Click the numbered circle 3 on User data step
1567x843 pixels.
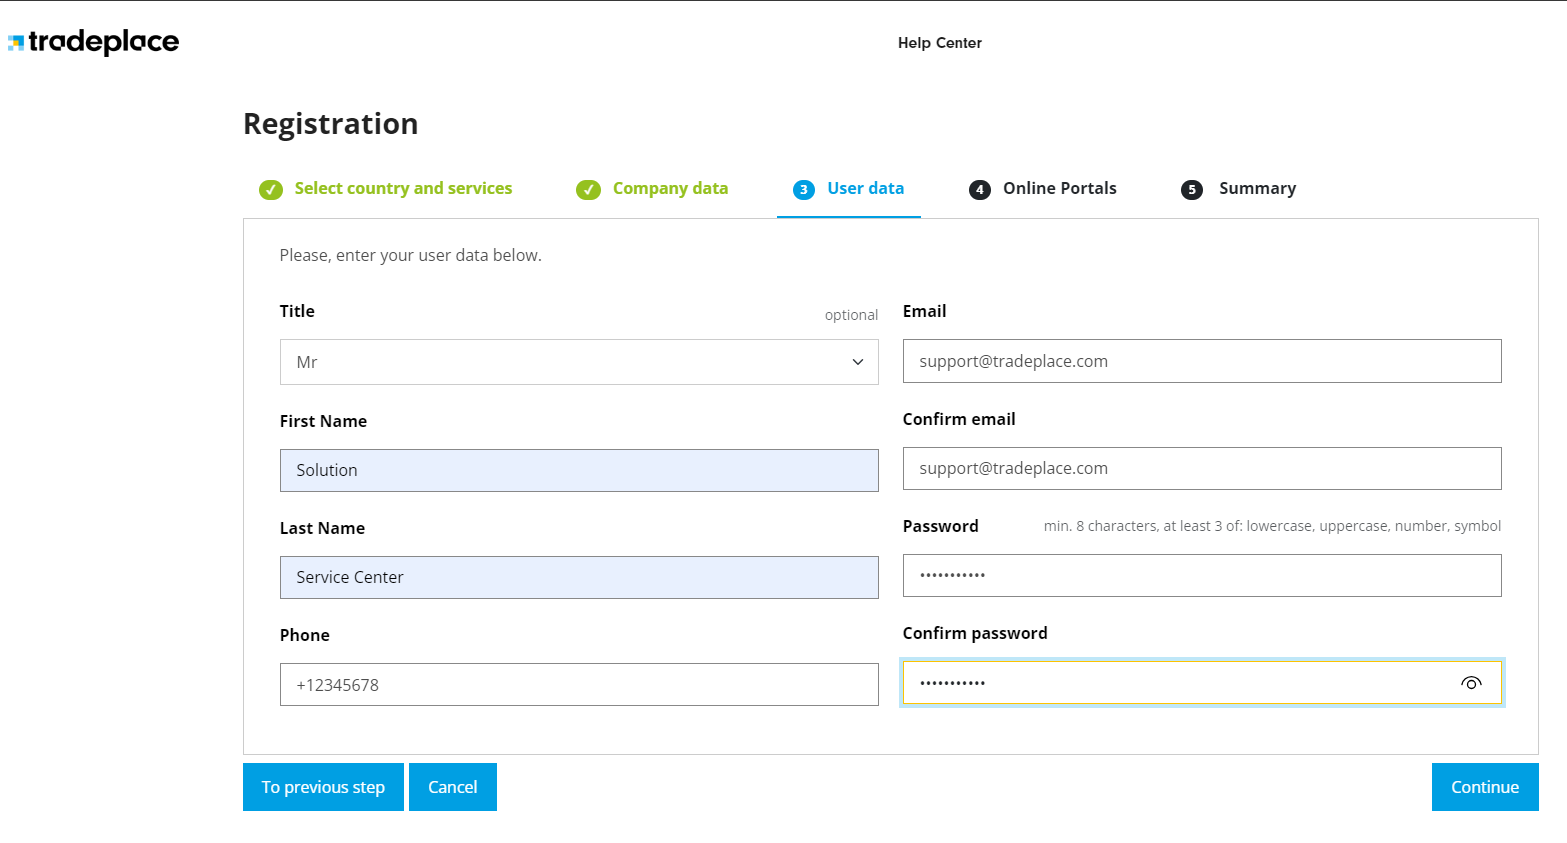coord(804,189)
